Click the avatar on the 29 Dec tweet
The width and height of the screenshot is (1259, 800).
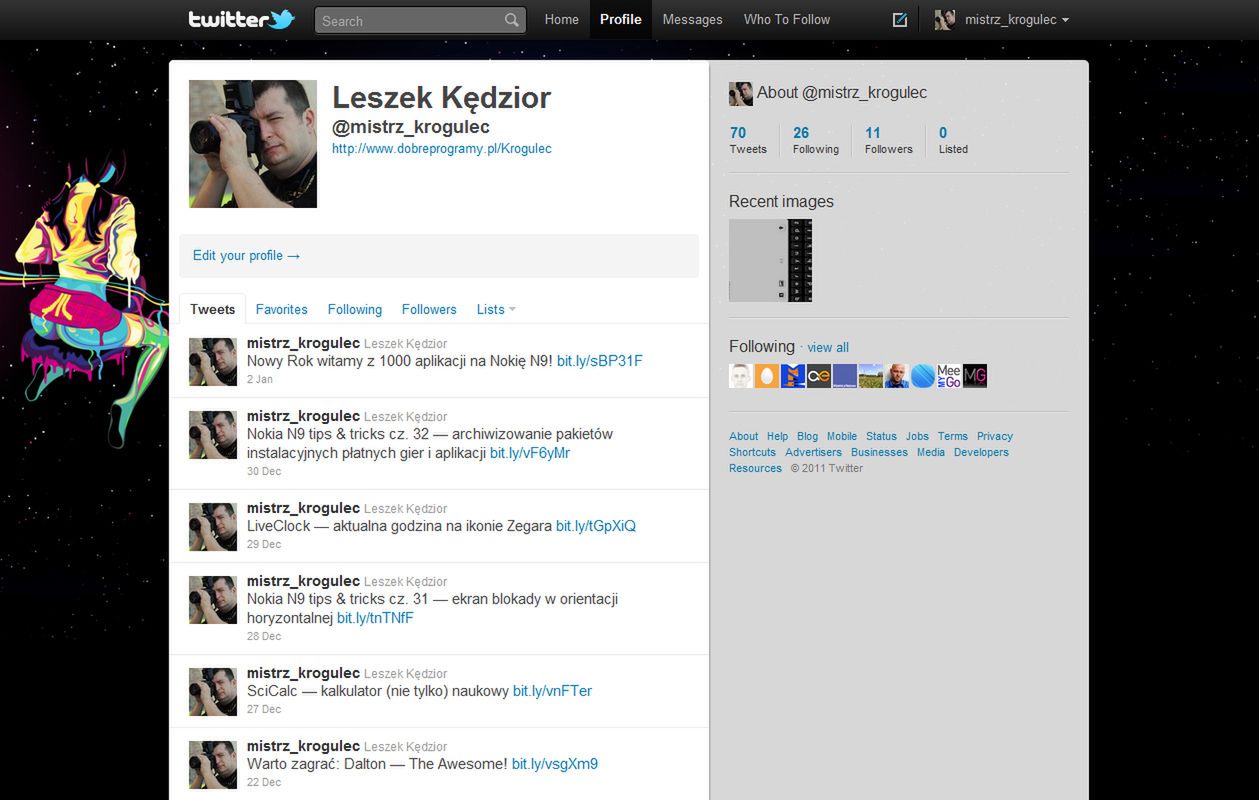pyautogui.click(x=213, y=527)
